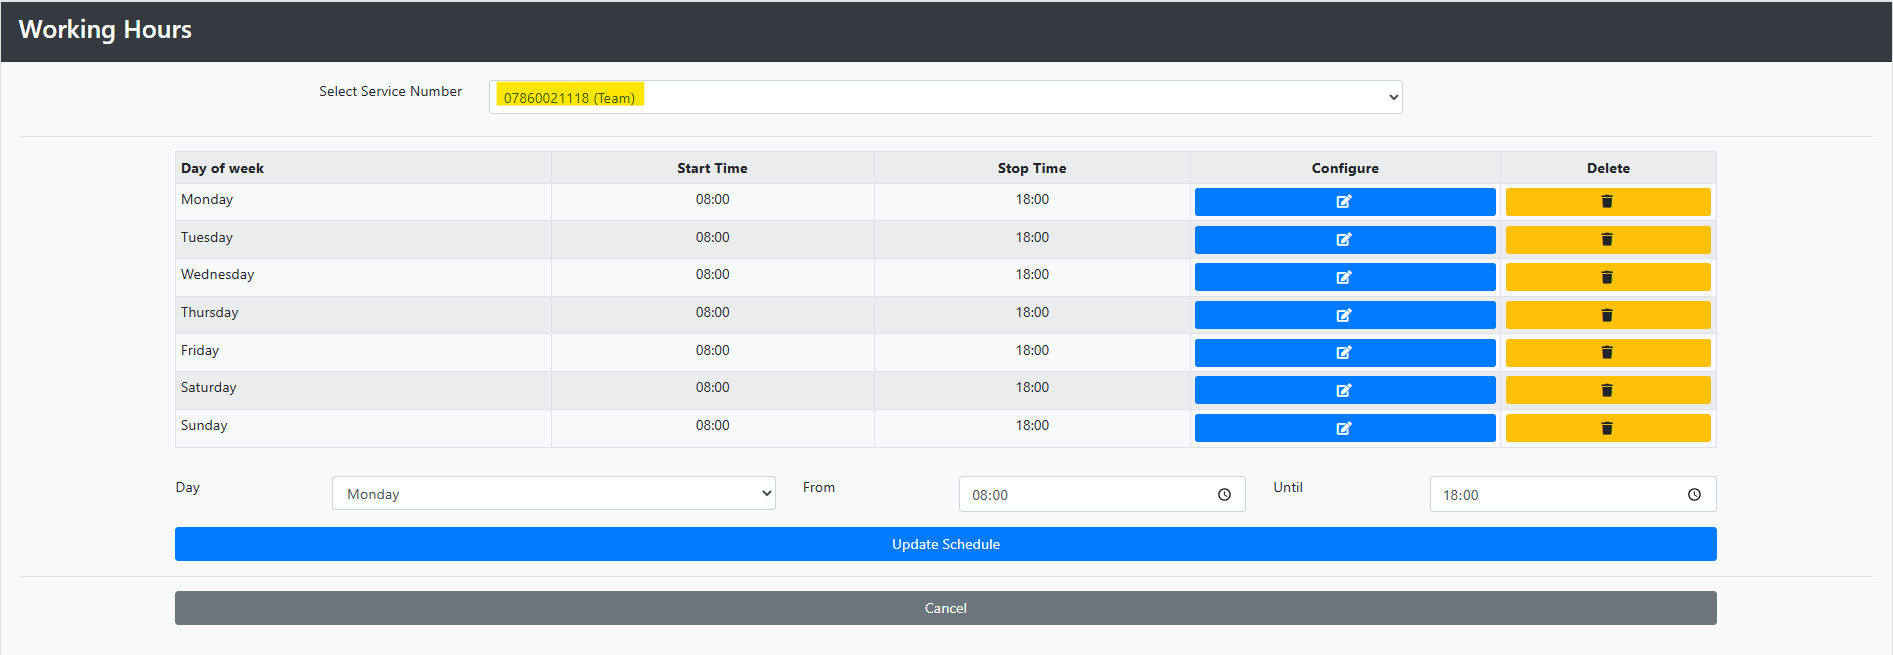The width and height of the screenshot is (1893, 655).
Task: Edit Sunday working hours
Action: click(1345, 428)
